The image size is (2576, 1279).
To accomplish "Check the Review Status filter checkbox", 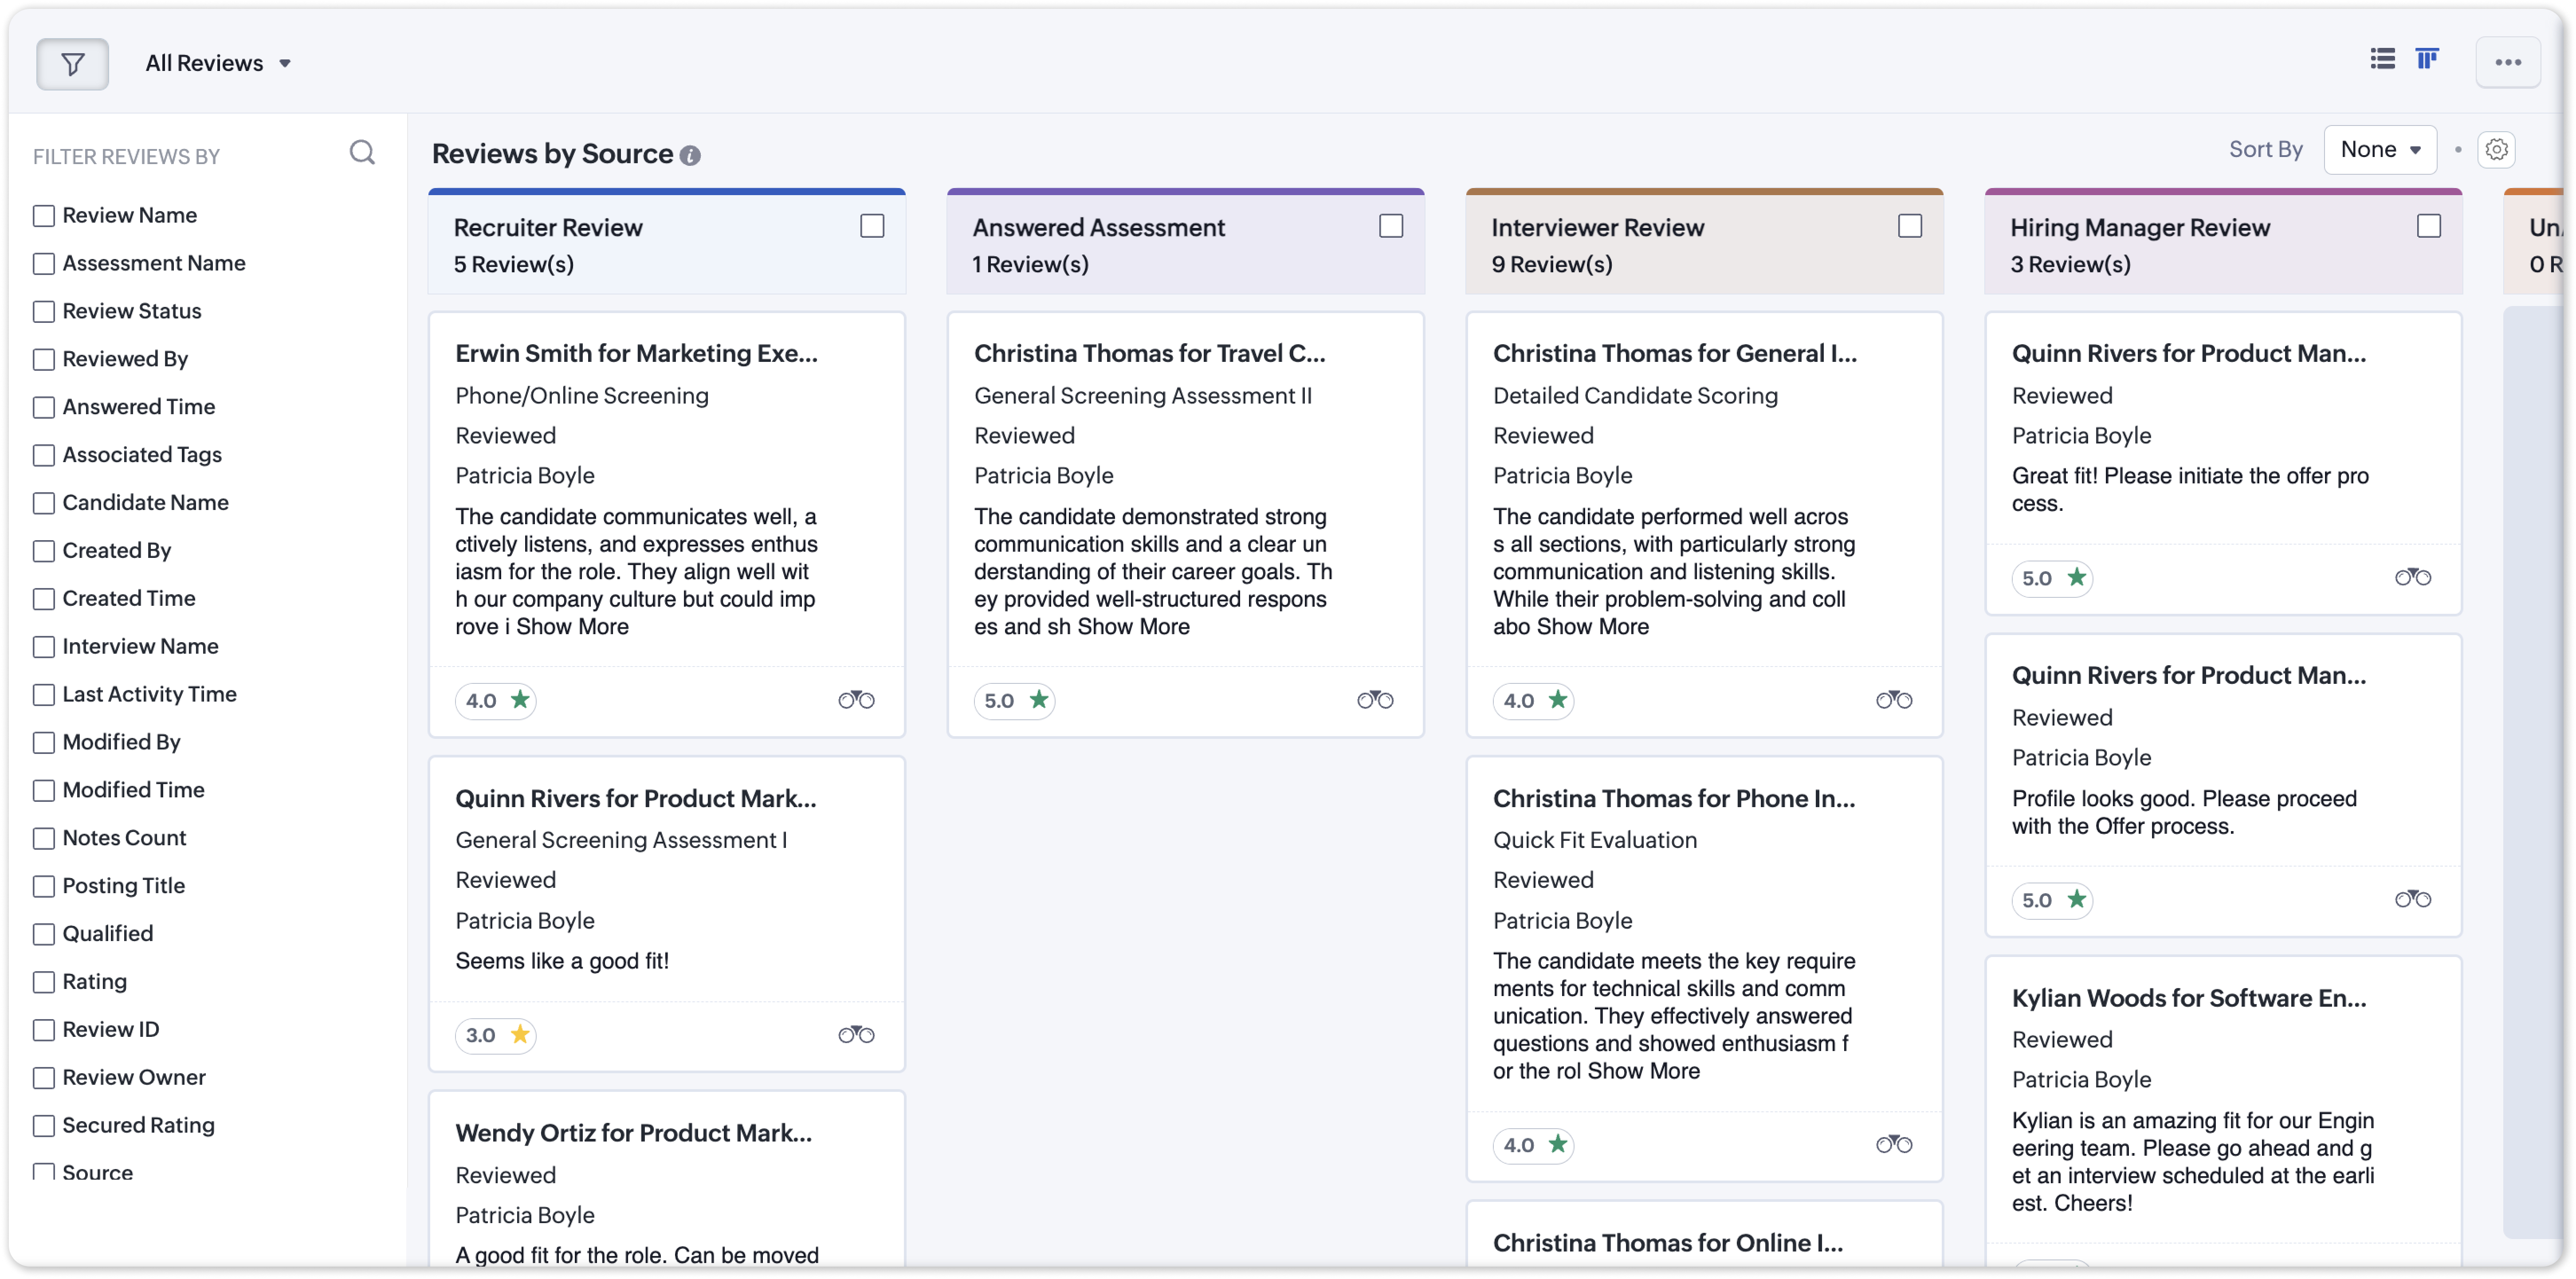I will [44, 312].
